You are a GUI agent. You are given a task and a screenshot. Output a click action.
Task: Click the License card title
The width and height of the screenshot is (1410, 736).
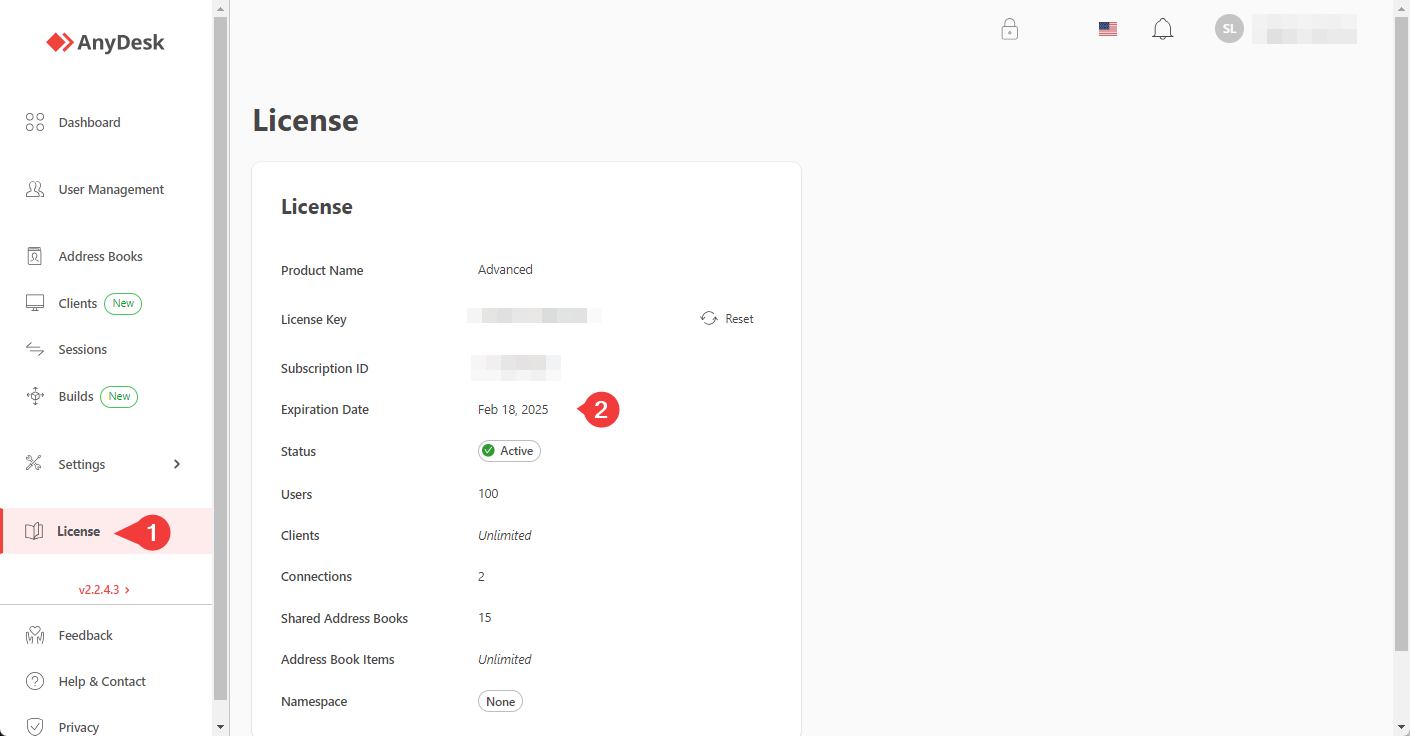click(316, 207)
